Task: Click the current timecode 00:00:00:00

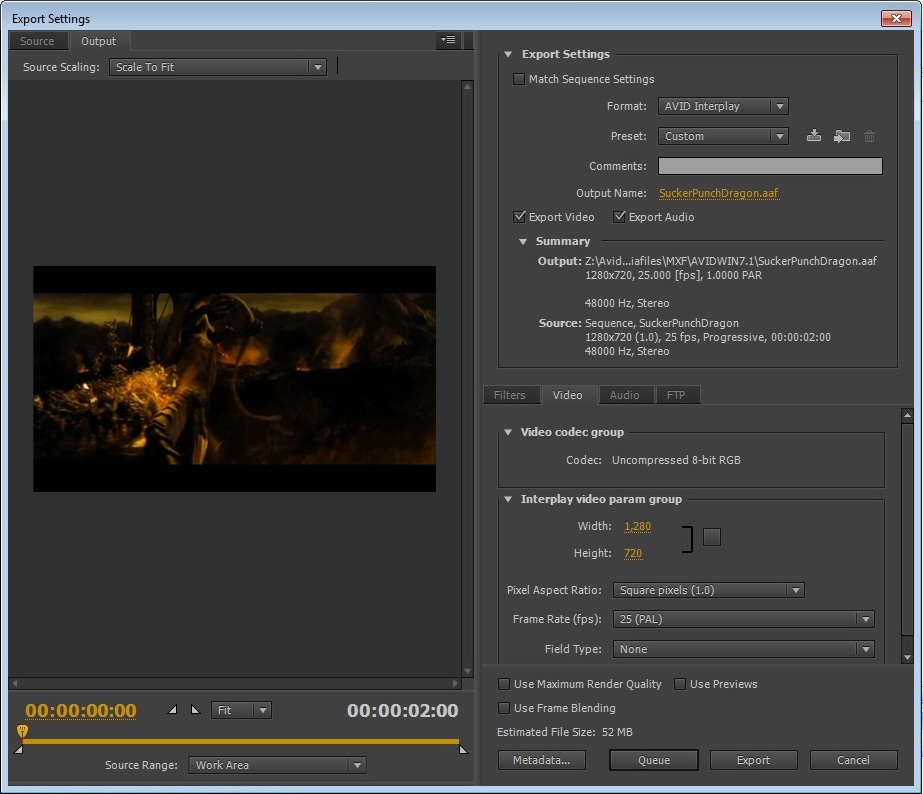Action: click(x=81, y=710)
